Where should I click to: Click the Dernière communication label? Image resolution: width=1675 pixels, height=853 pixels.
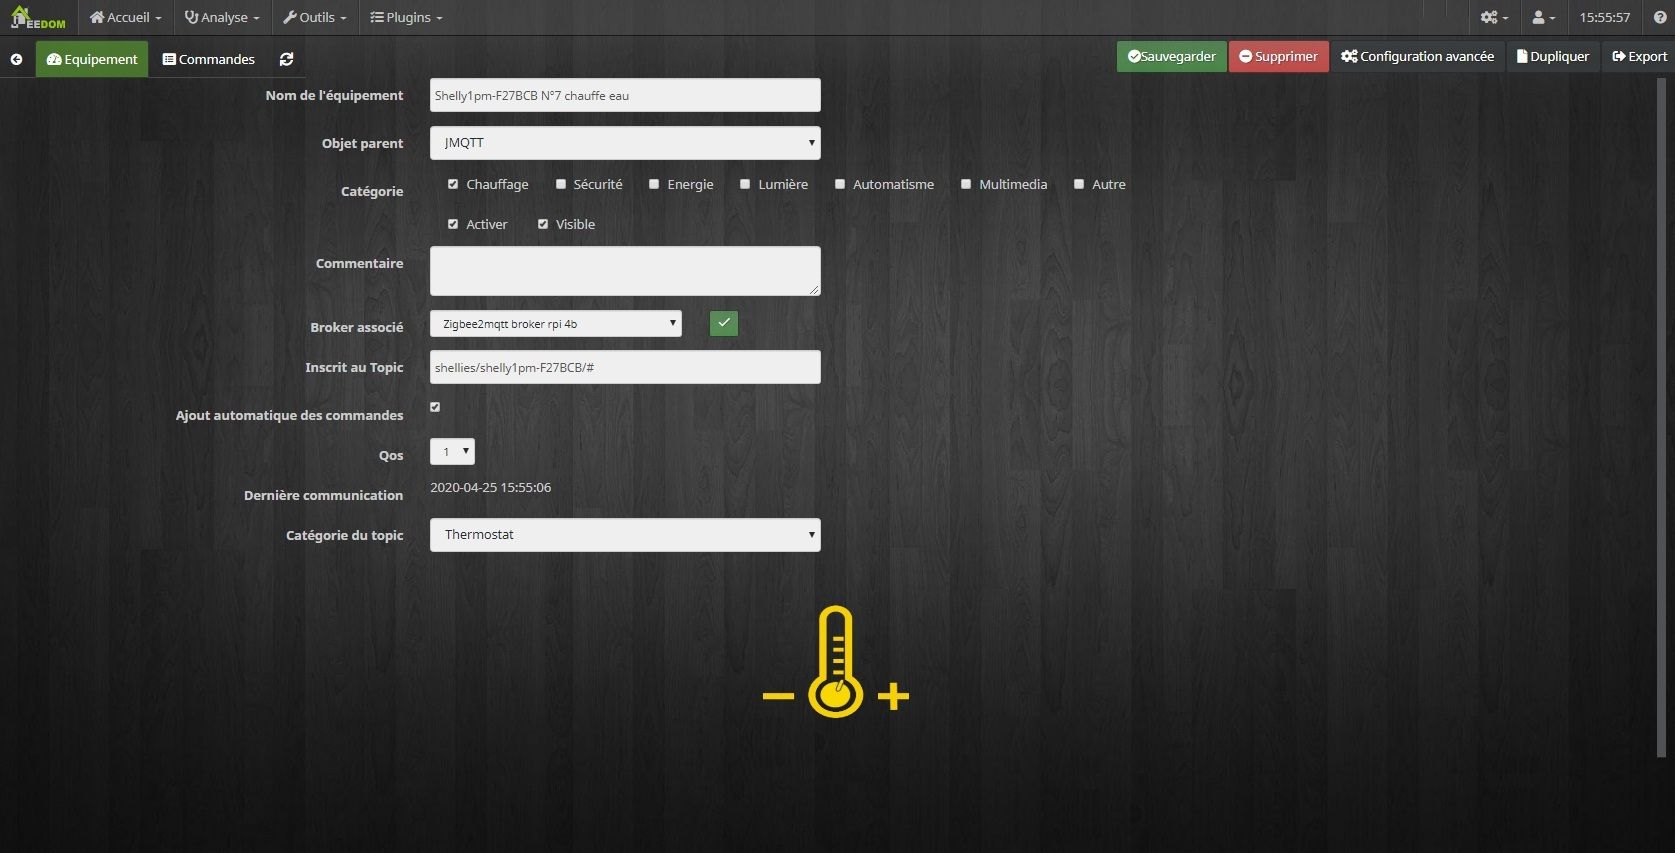323,495
